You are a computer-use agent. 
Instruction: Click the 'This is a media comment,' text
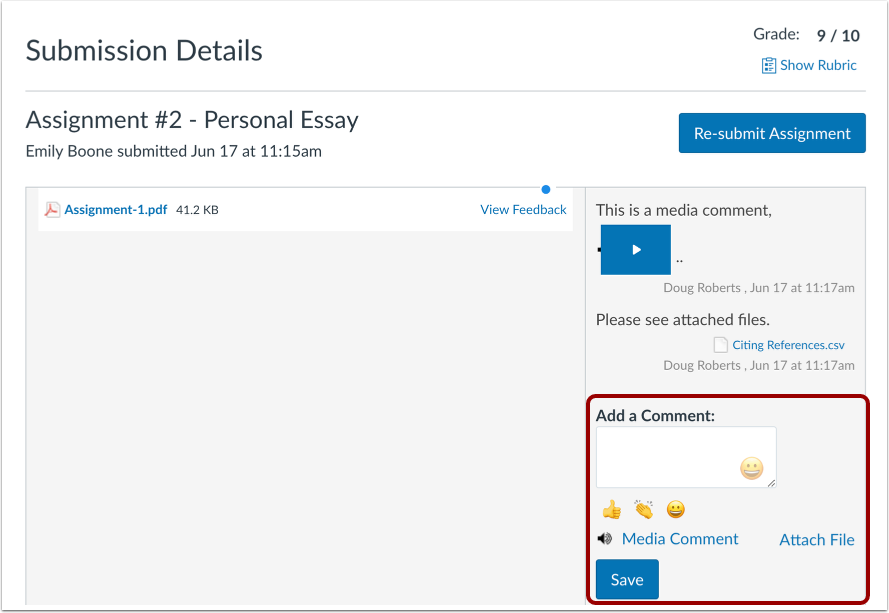click(684, 210)
